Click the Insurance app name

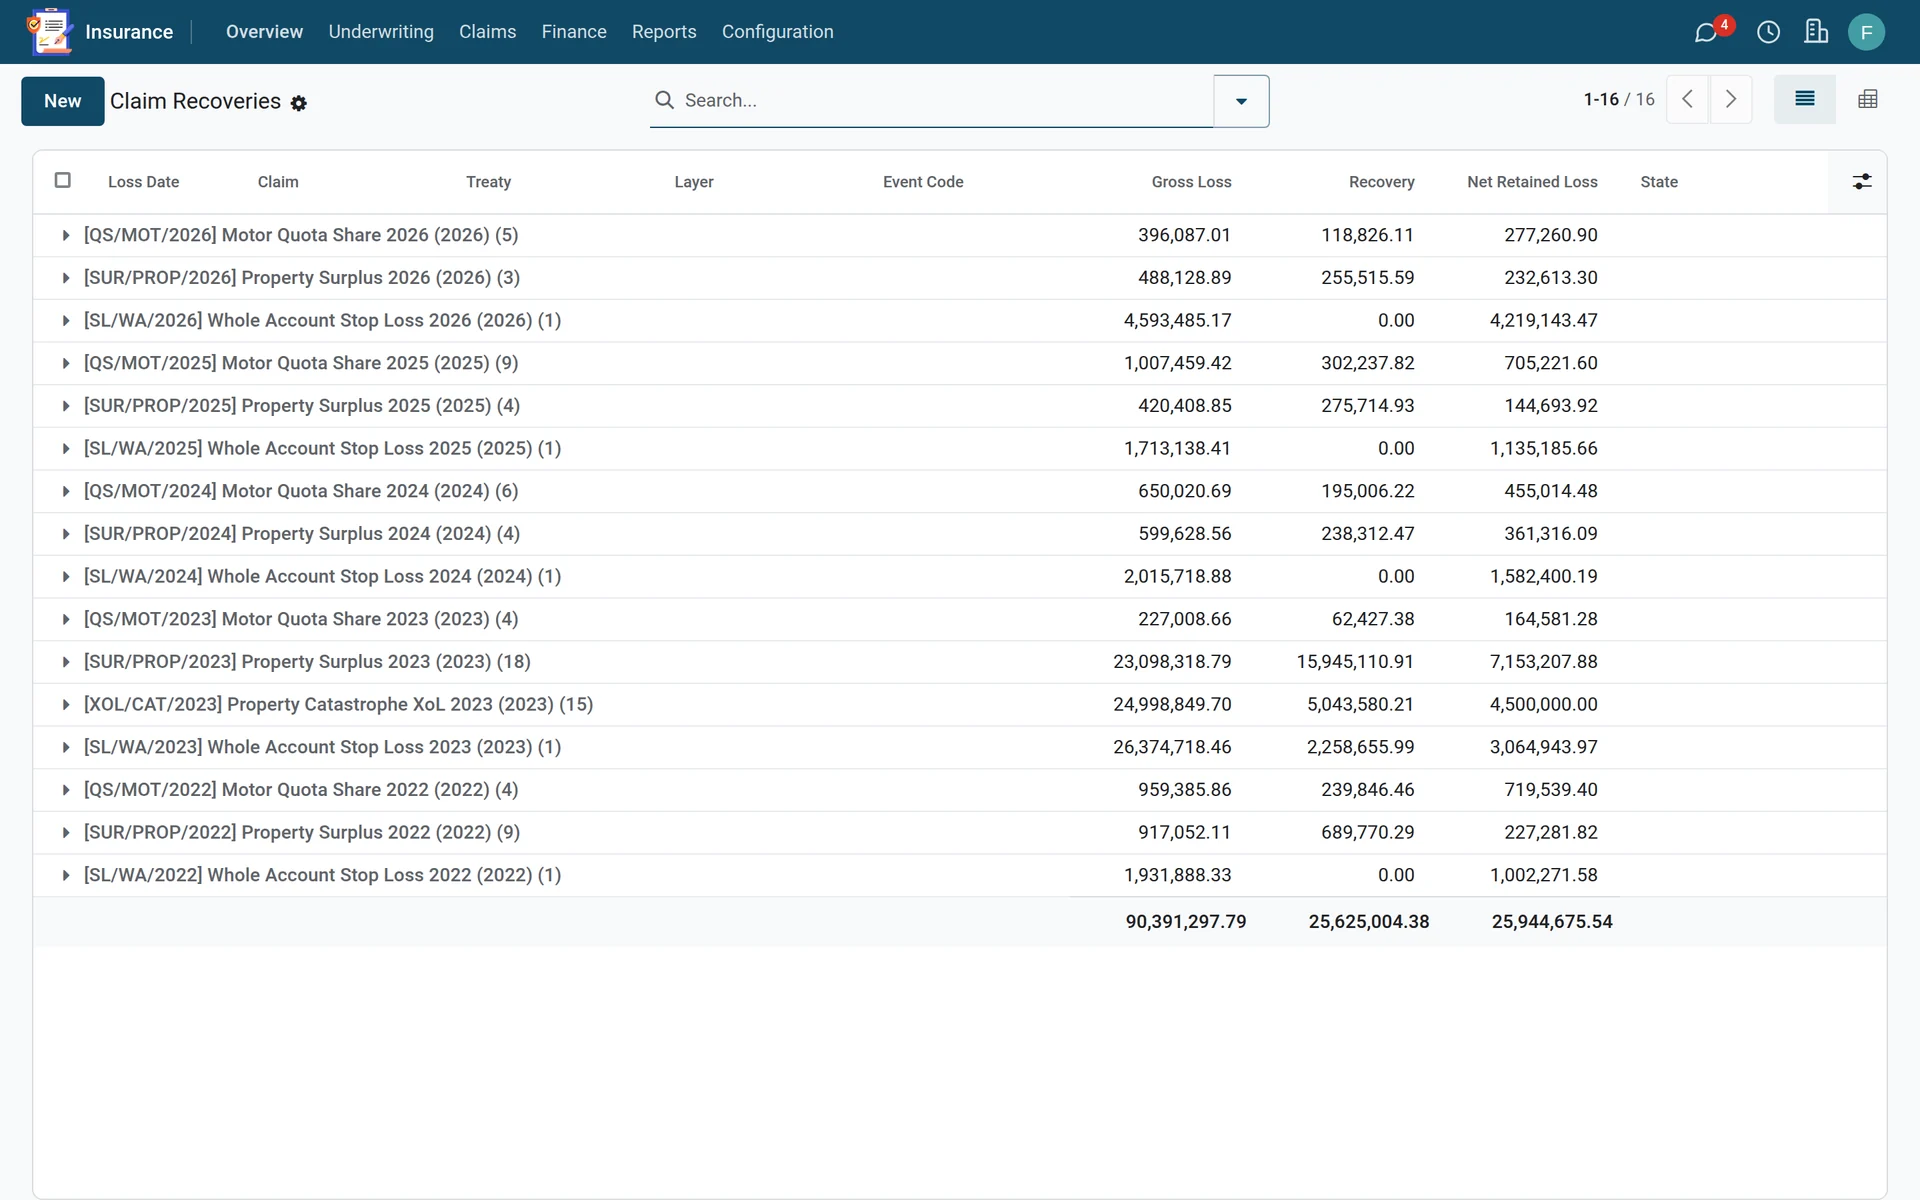coord(129,32)
